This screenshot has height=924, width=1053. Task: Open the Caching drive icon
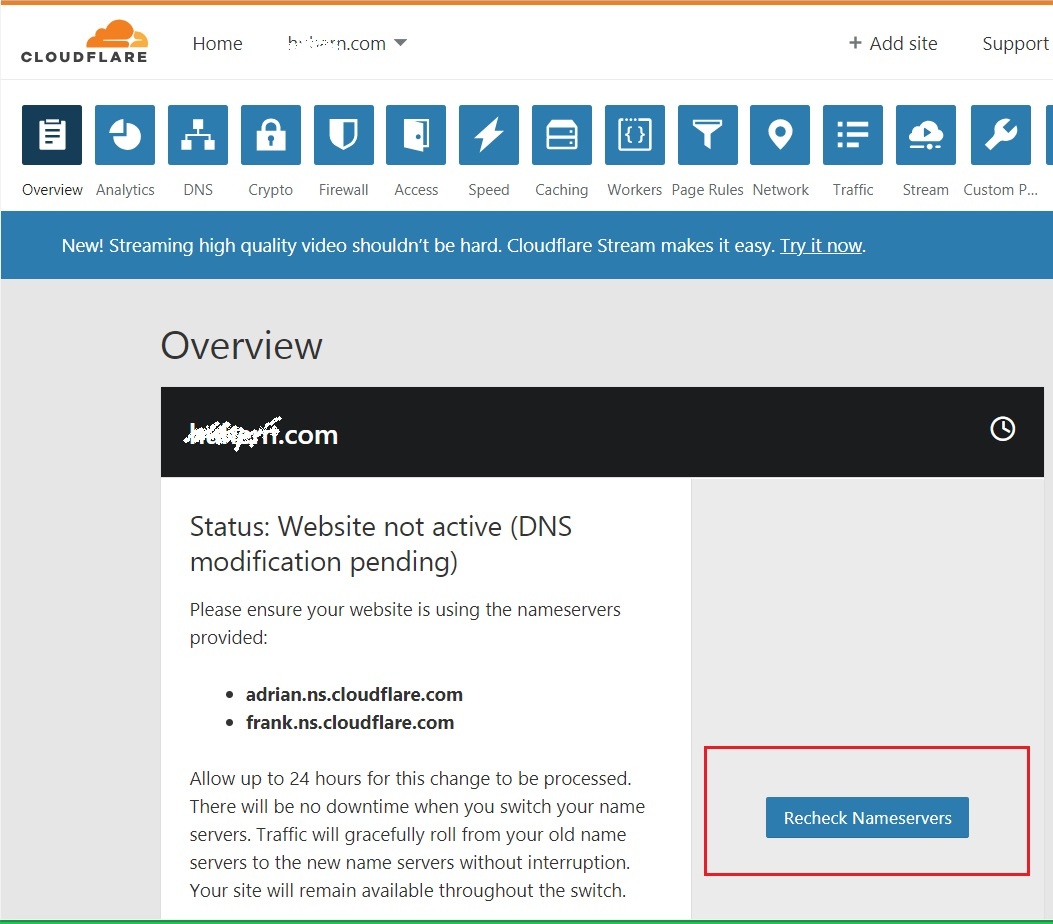pos(562,135)
